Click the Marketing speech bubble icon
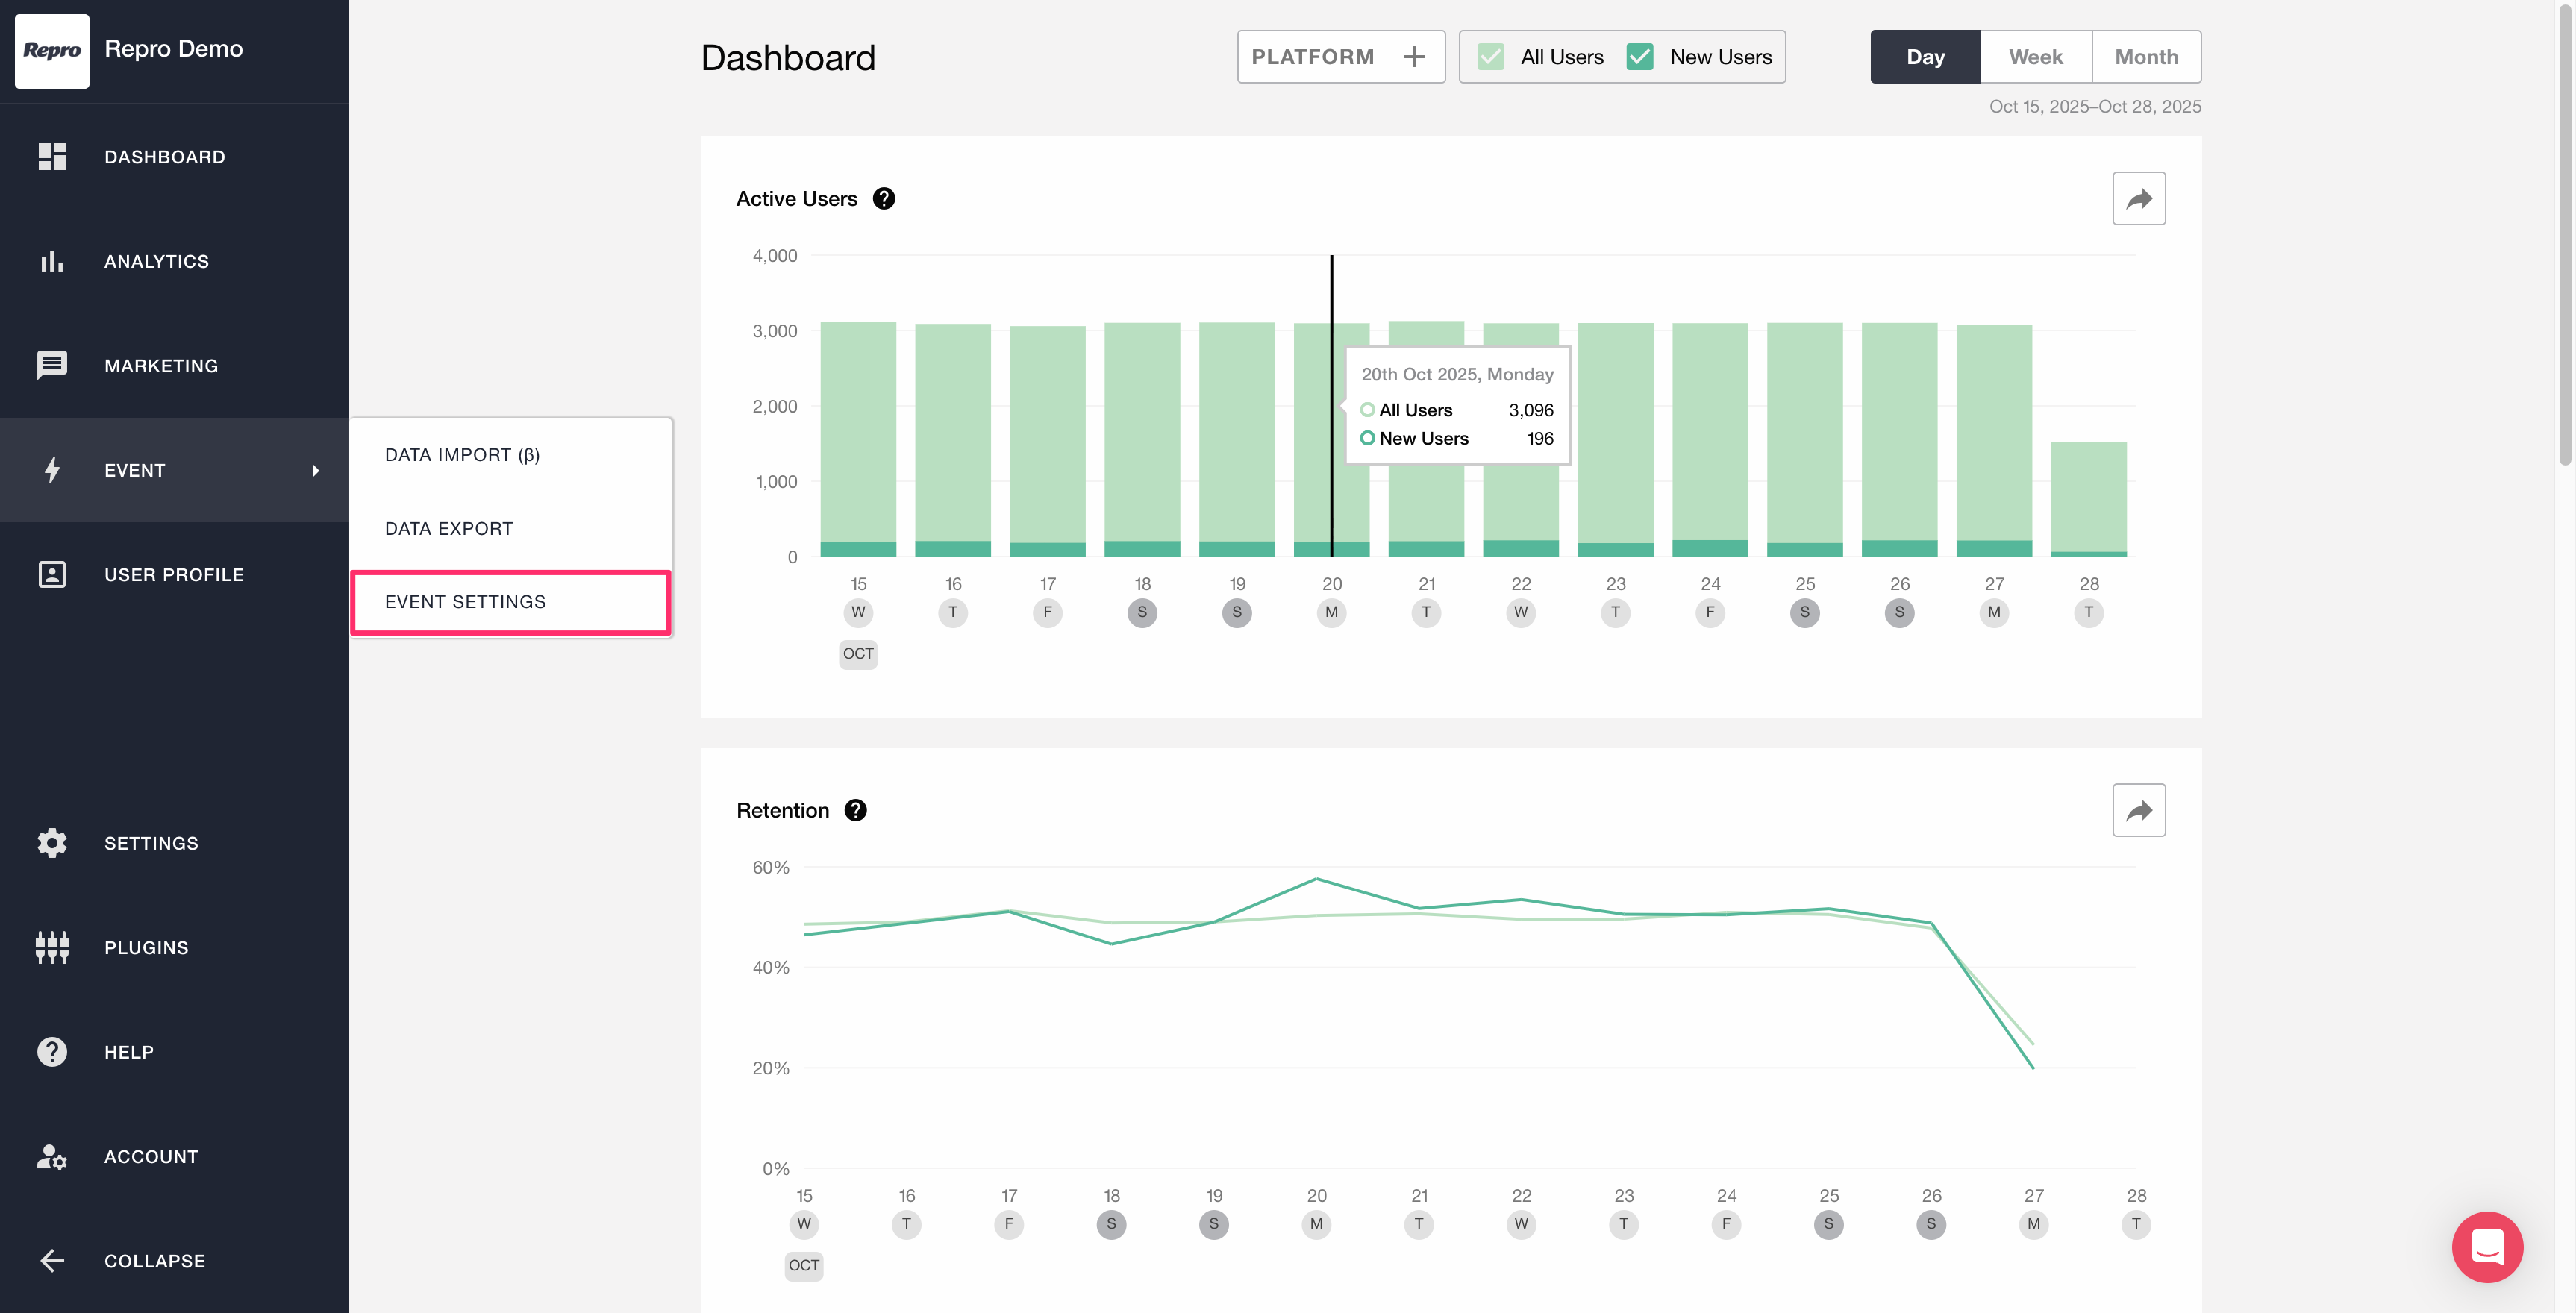Image resolution: width=2576 pixels, height=1313 pixels. pyautogui.click(x=52, y=365)
